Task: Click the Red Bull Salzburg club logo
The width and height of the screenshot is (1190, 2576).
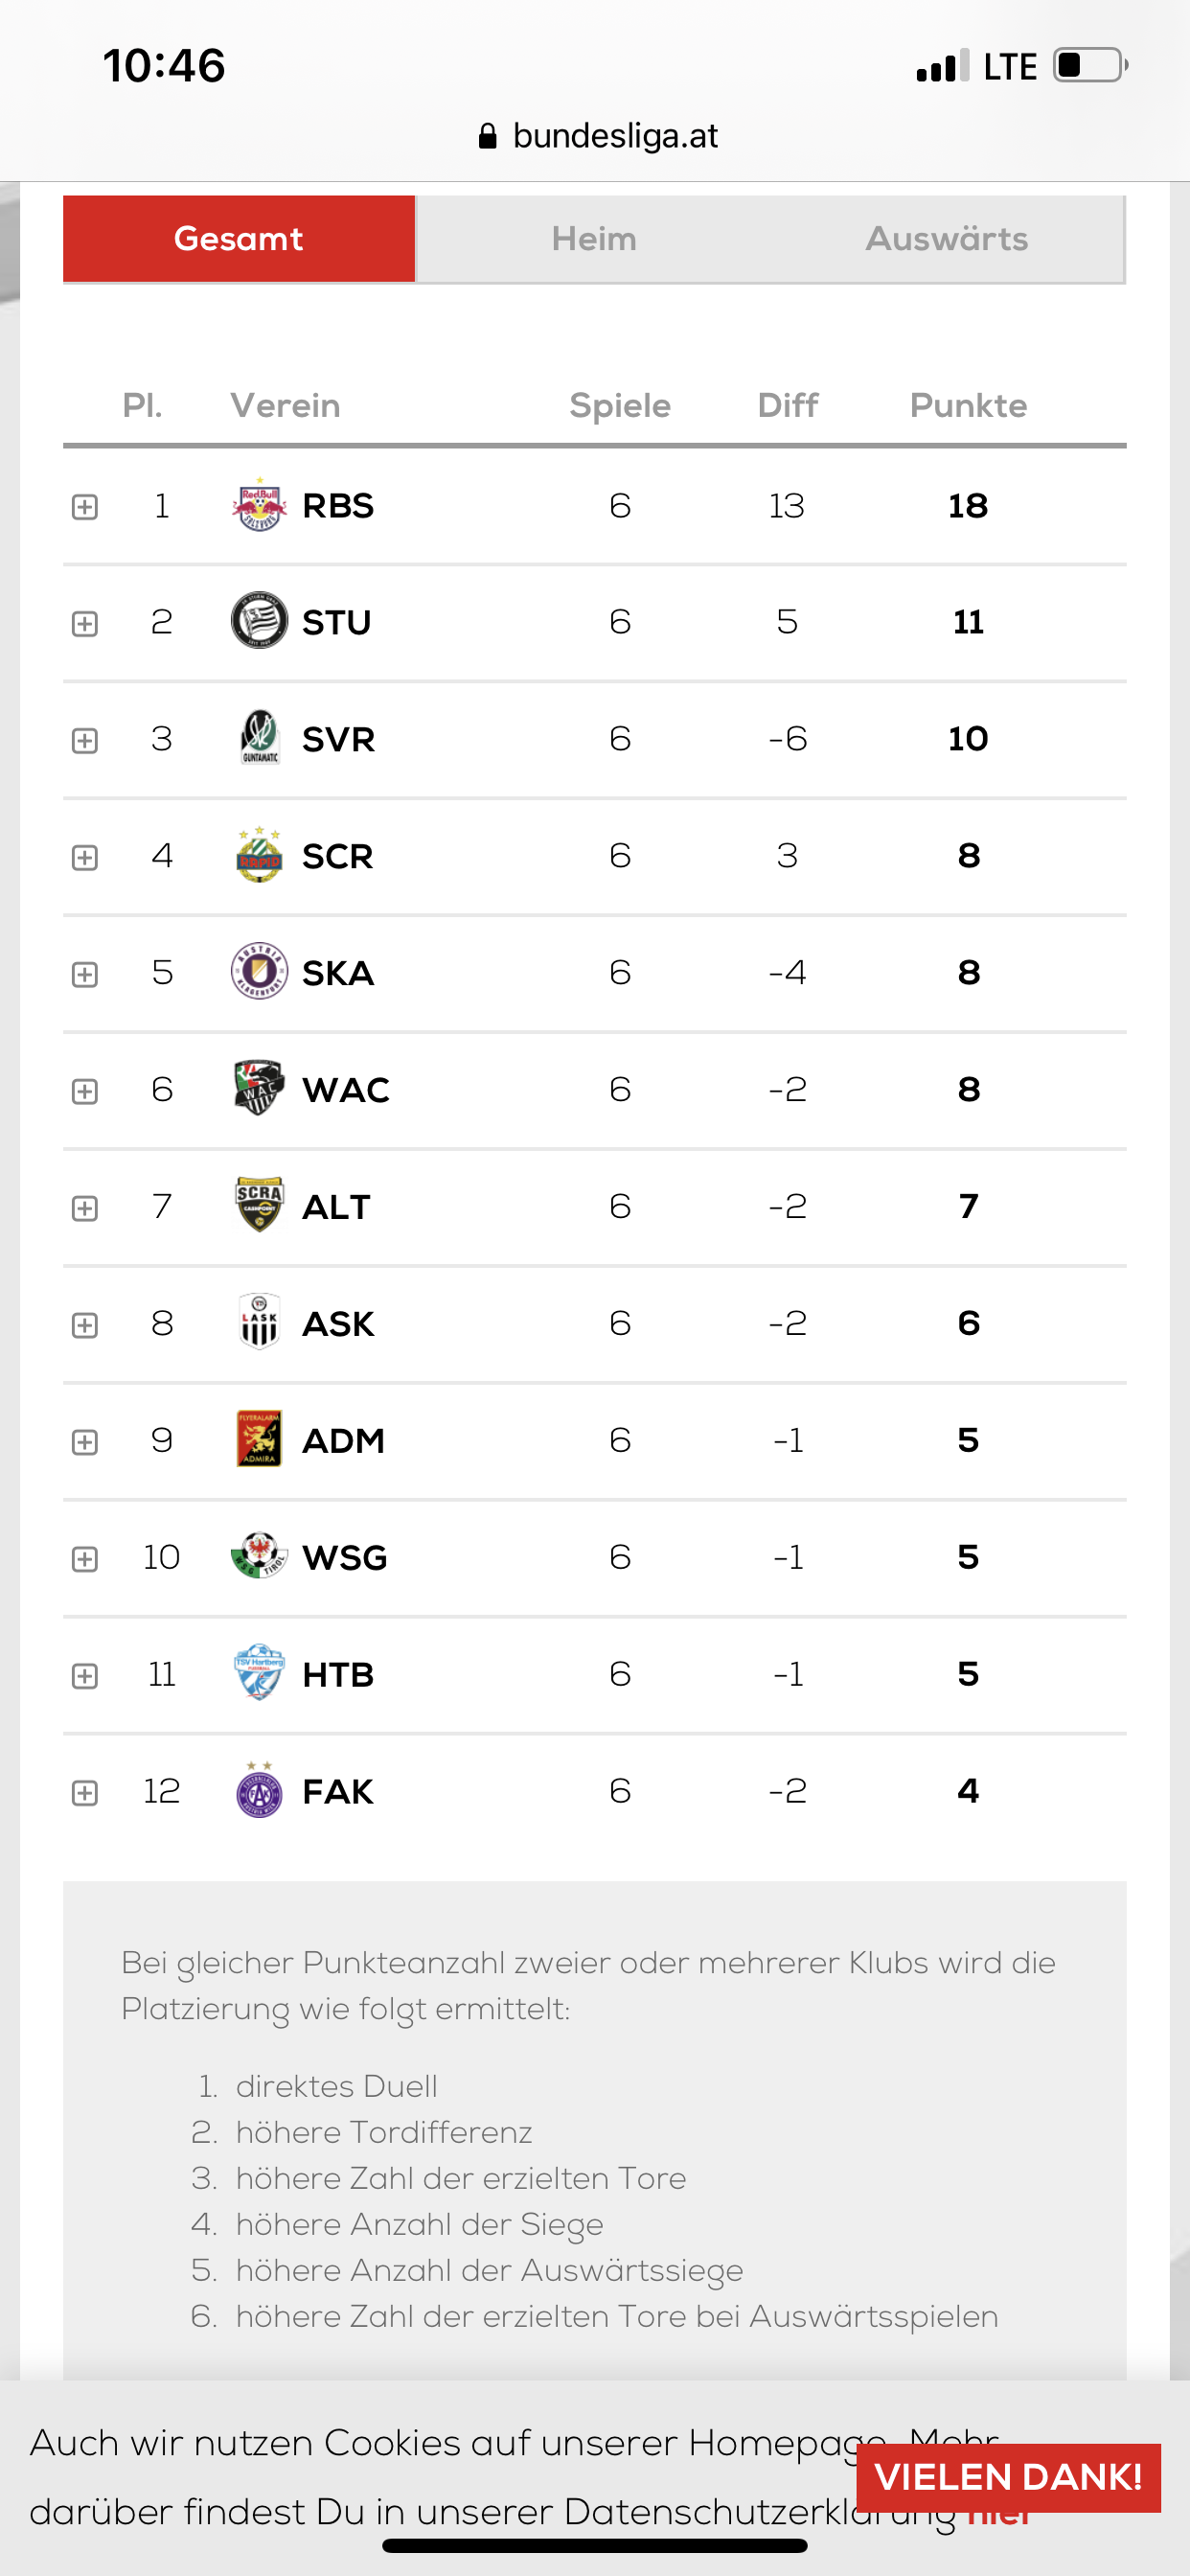Action: (259, 505)
